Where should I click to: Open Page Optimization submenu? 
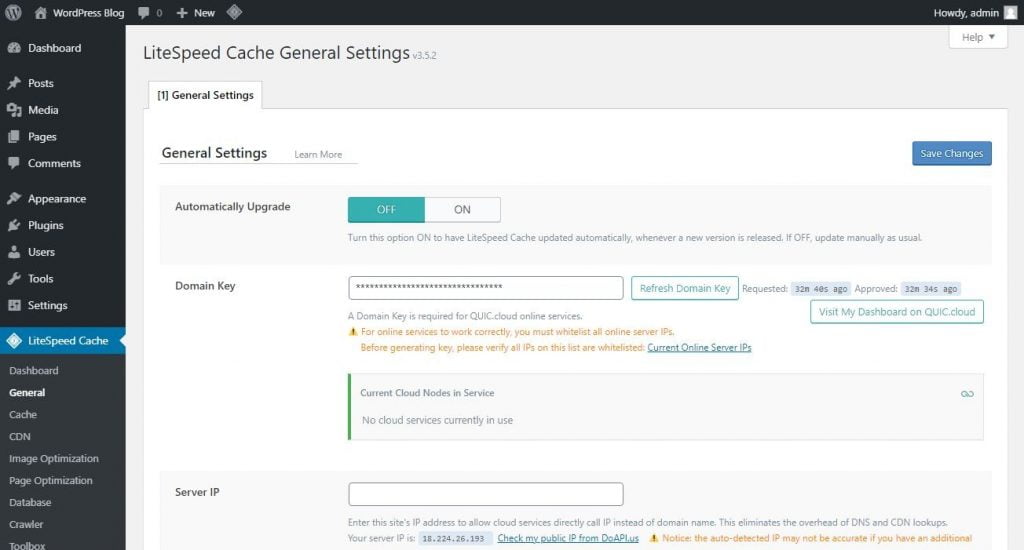coord(50,480)
